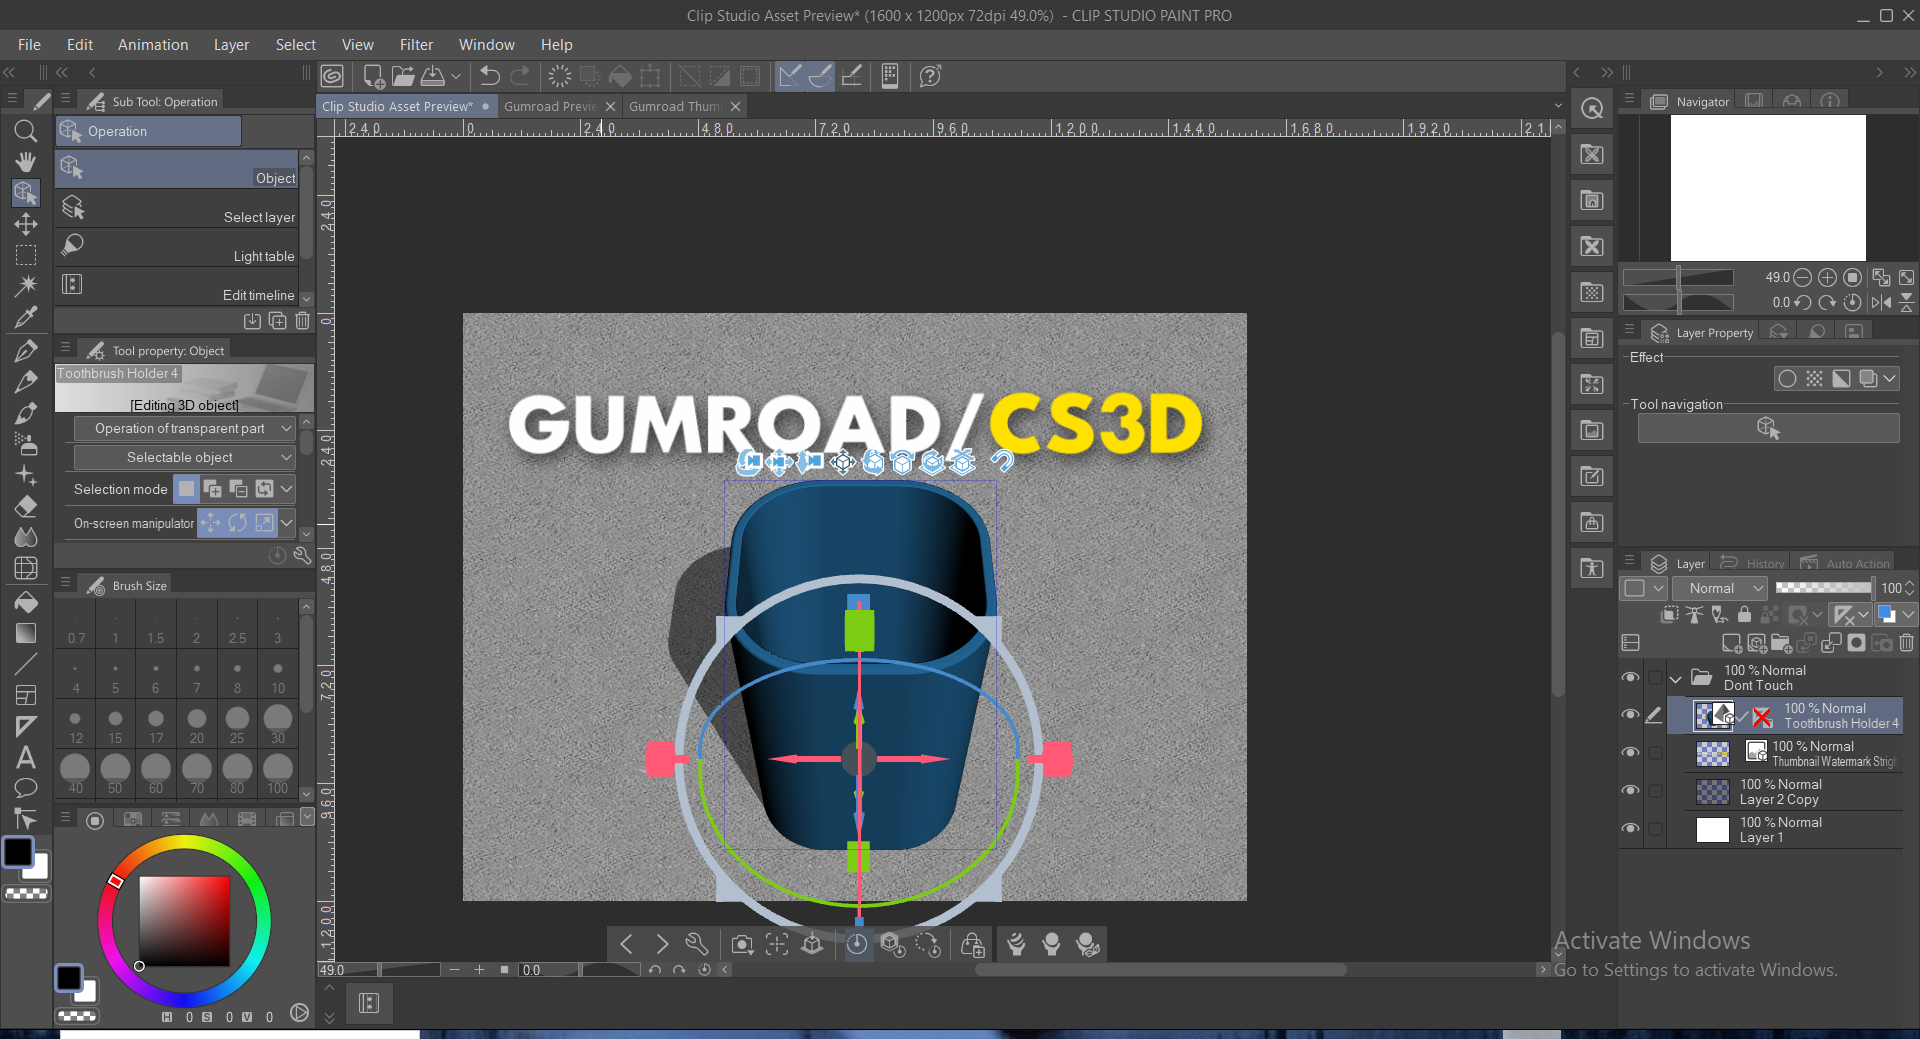Click the main color black swatch
The height and width of the screenshot is (1039, 1920).
point(18,852)
